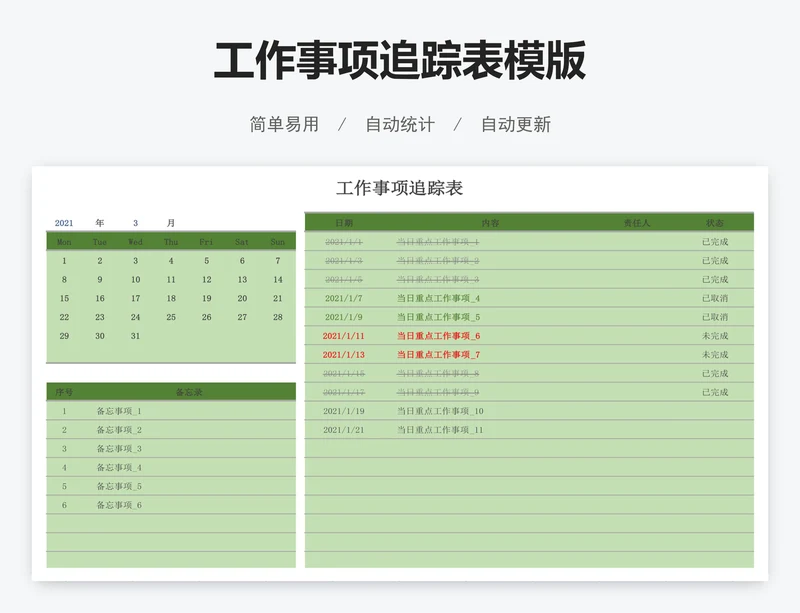Click the Wed calendar header
The width and height of the screenshot is (800, 613).
(x=135, y=242)
